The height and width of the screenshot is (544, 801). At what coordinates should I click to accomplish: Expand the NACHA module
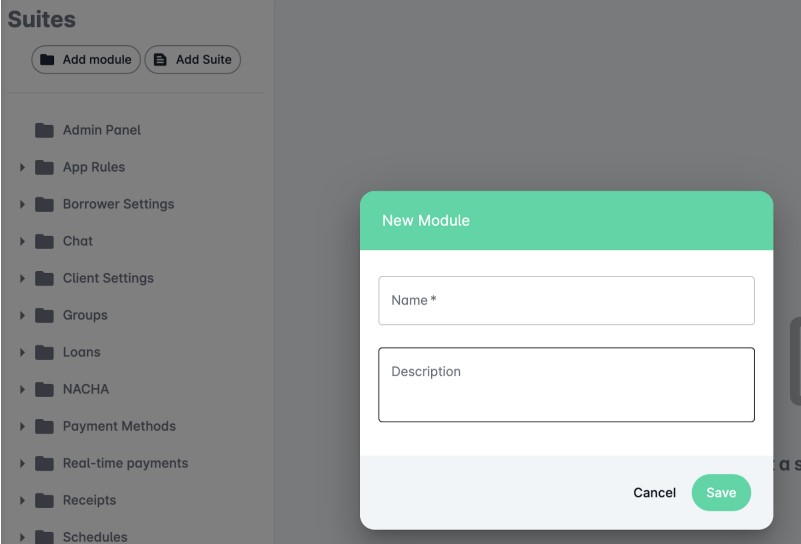22,389
